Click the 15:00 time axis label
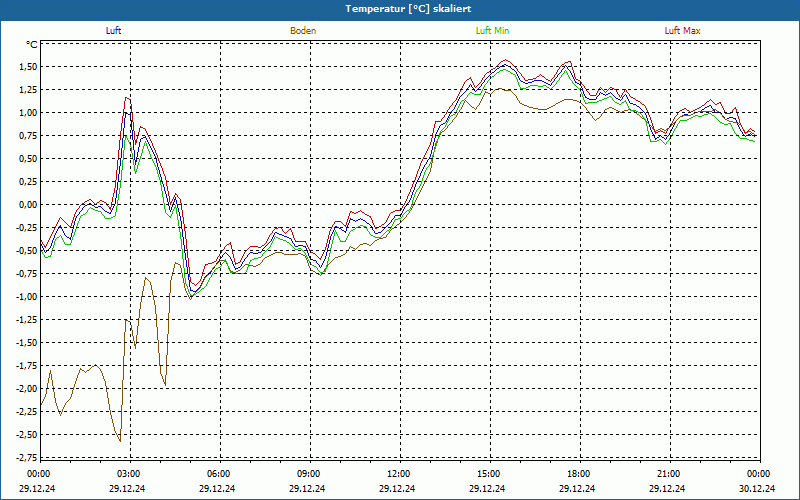This screenshot has width=800, height=500. point(488,474)
